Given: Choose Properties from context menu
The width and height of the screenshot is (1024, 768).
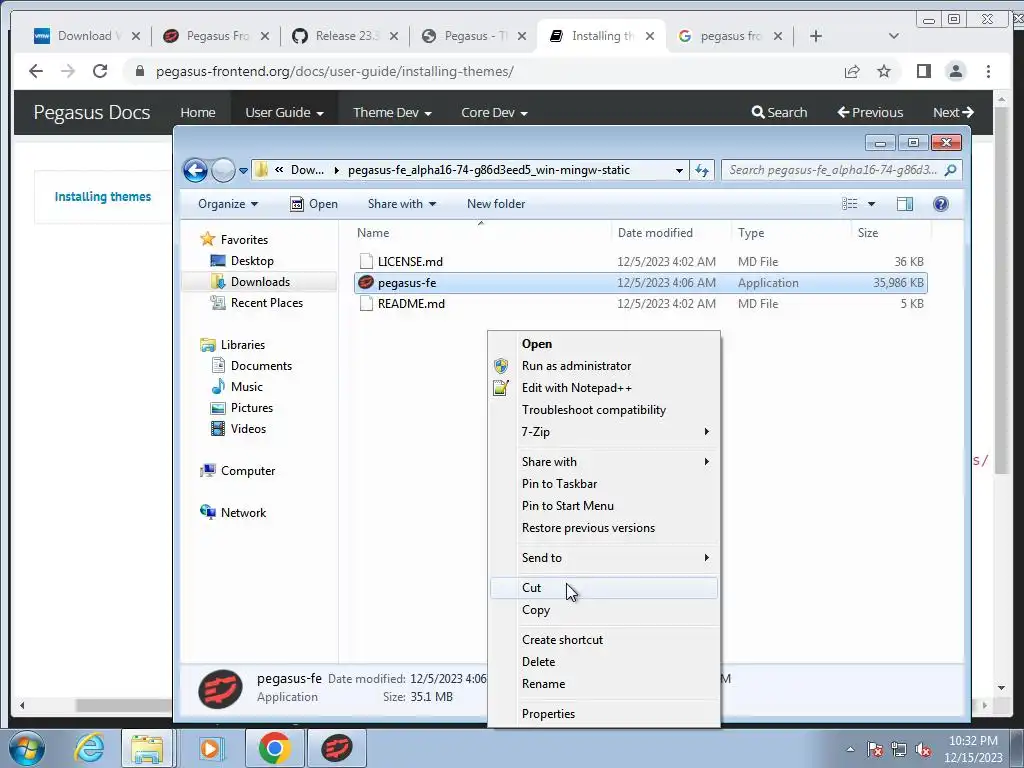Looking at the screenshot, I should 604,714.
